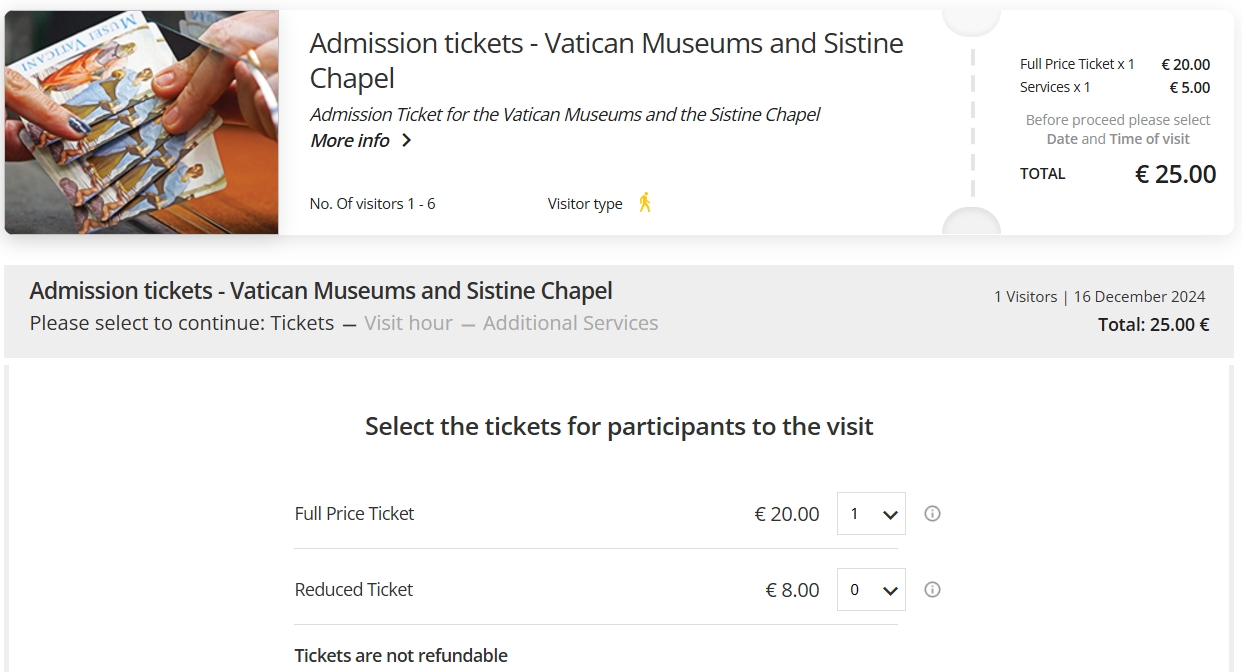The height and width of the screenshot is (672, 1242).
Task: Open info icon for Reduced Ticket
Action: pos(932,590)
